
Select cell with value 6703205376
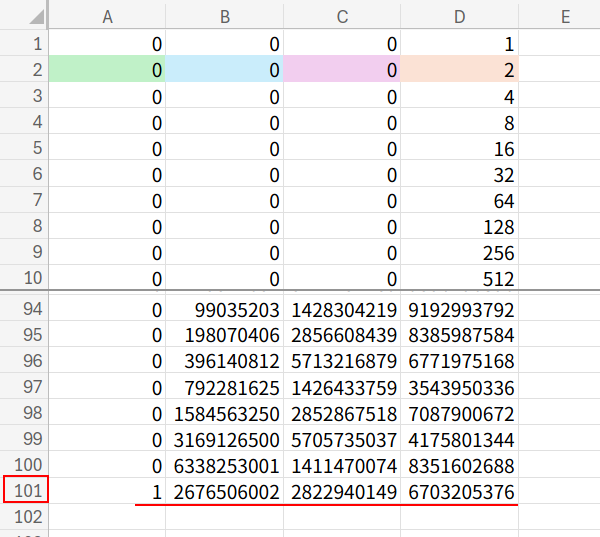pos(460,492)
